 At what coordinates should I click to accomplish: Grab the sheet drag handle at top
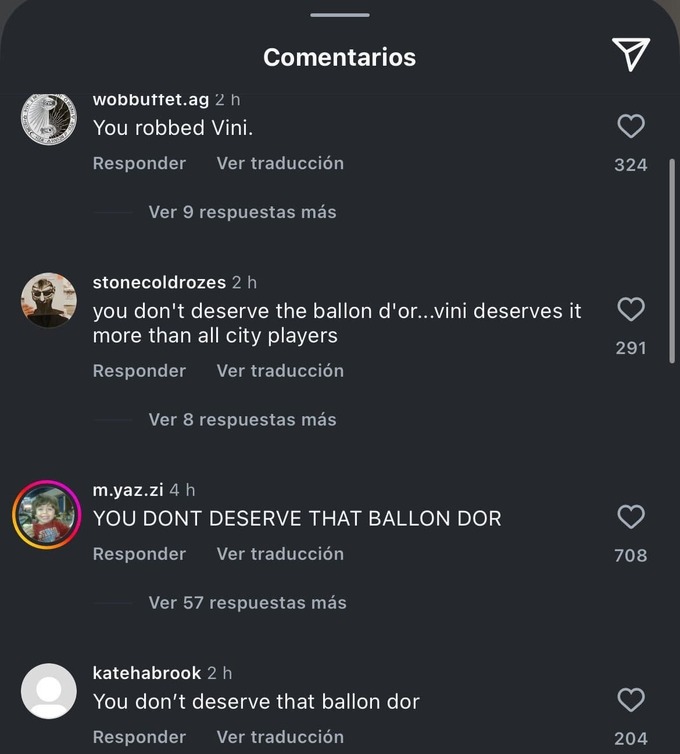point(340,15)
